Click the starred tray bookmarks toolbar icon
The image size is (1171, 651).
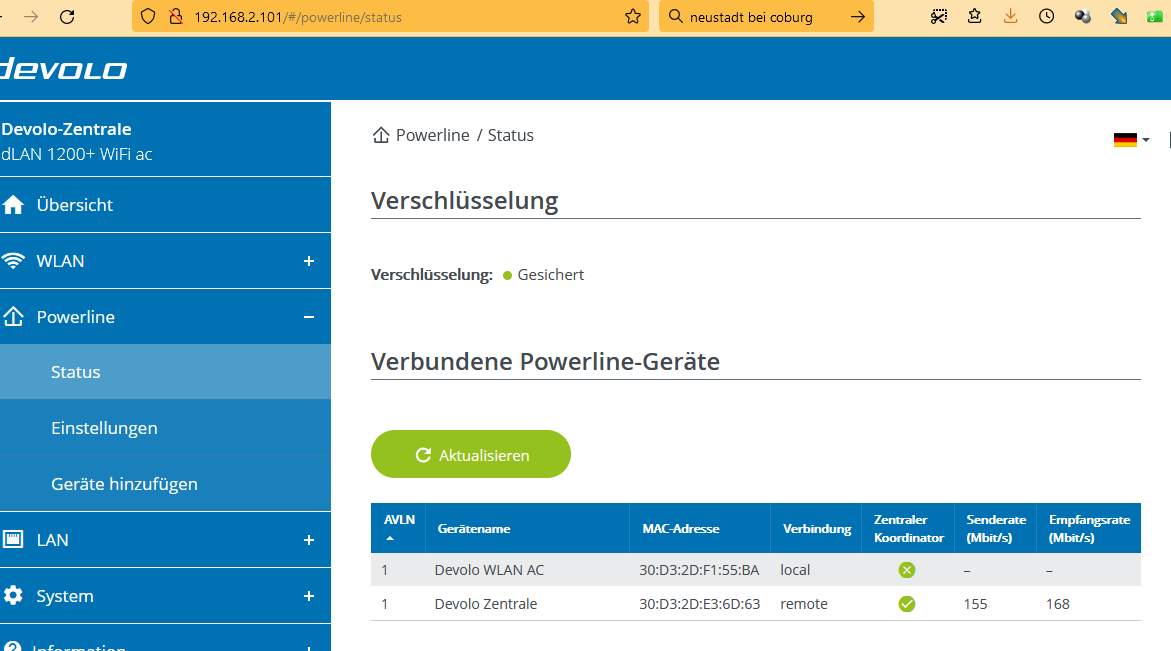(x=975, y=16)
